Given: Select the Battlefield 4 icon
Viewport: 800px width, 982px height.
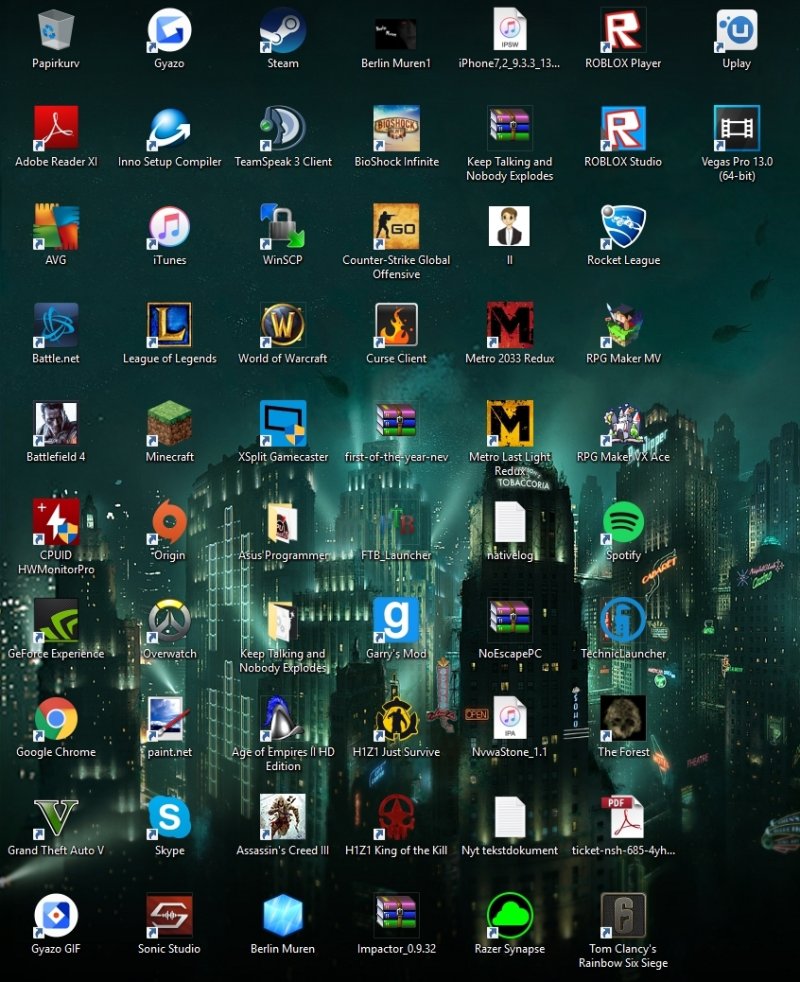Looking at the screenshot, I should (56, 423).
